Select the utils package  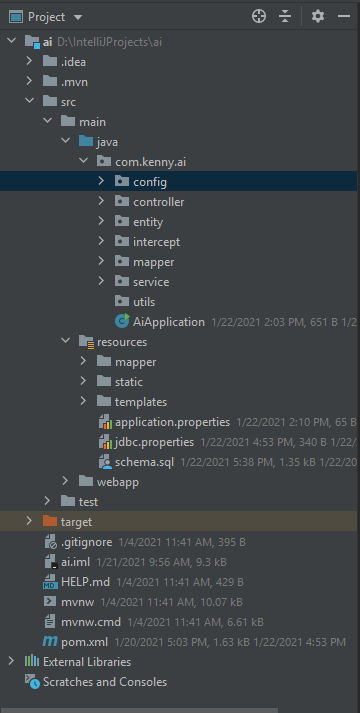pos(144,302)
